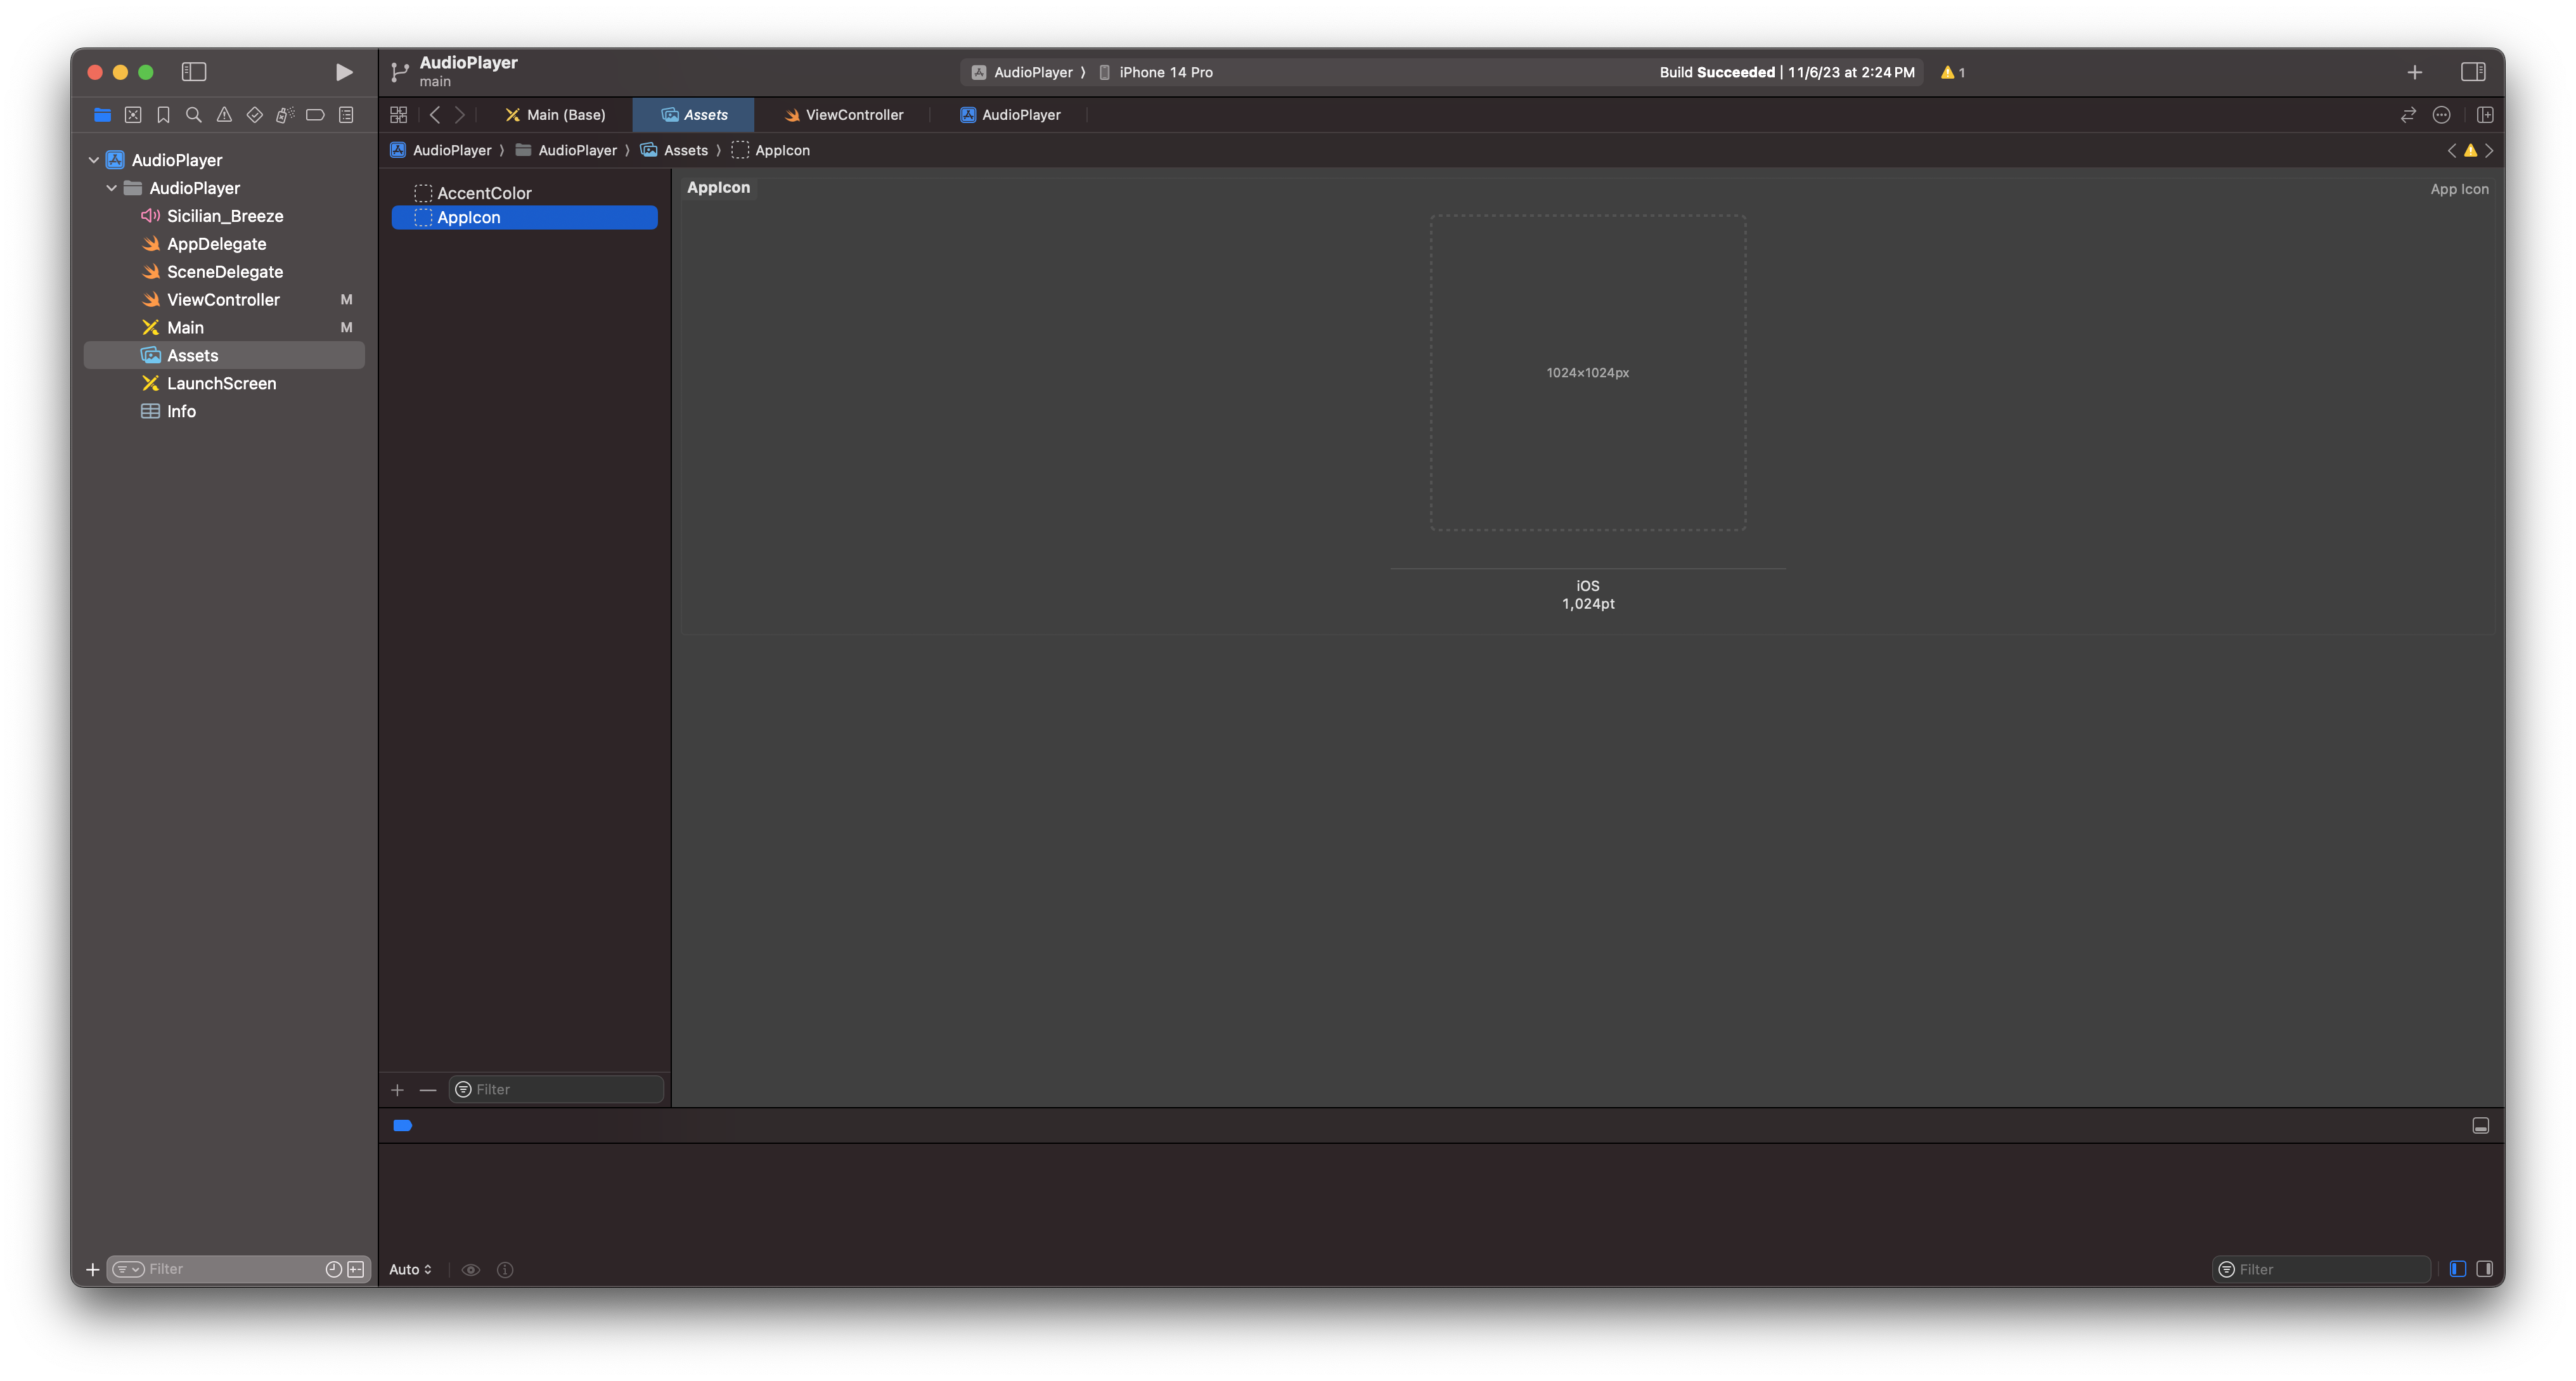Run the project with the play button
The width and height of the screenshot is (2576, 1381).
[343, 72]
